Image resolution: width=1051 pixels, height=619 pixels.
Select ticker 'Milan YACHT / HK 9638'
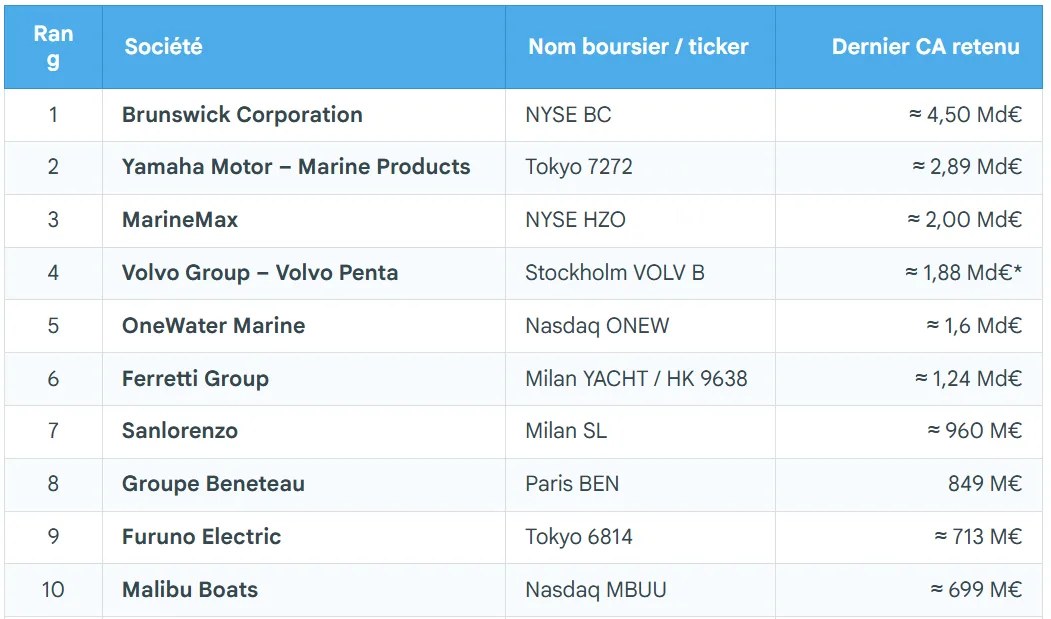pos(640,379)
